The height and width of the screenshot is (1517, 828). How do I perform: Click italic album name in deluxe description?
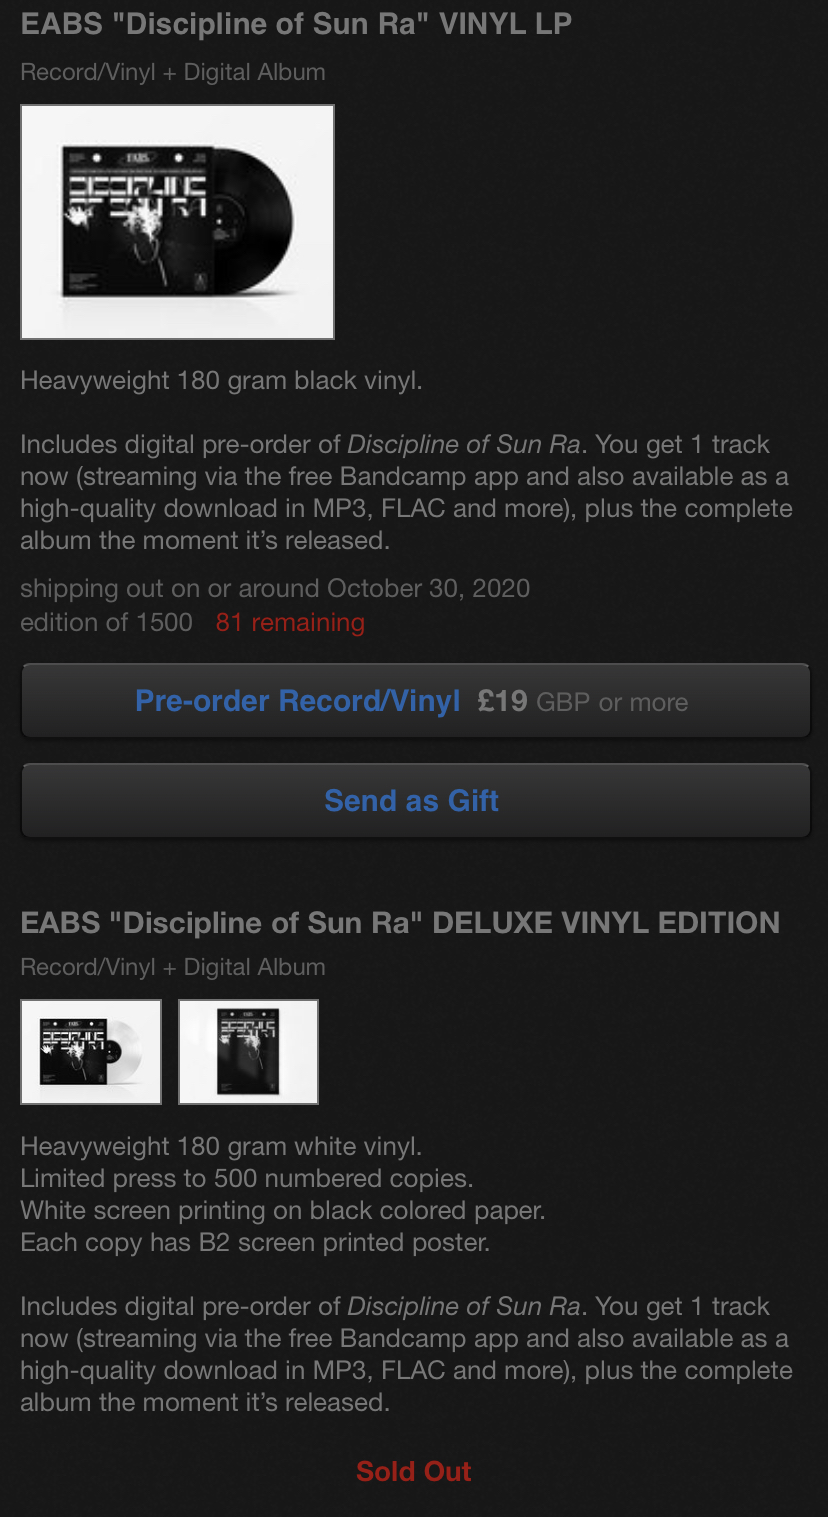pos(464,1306)
